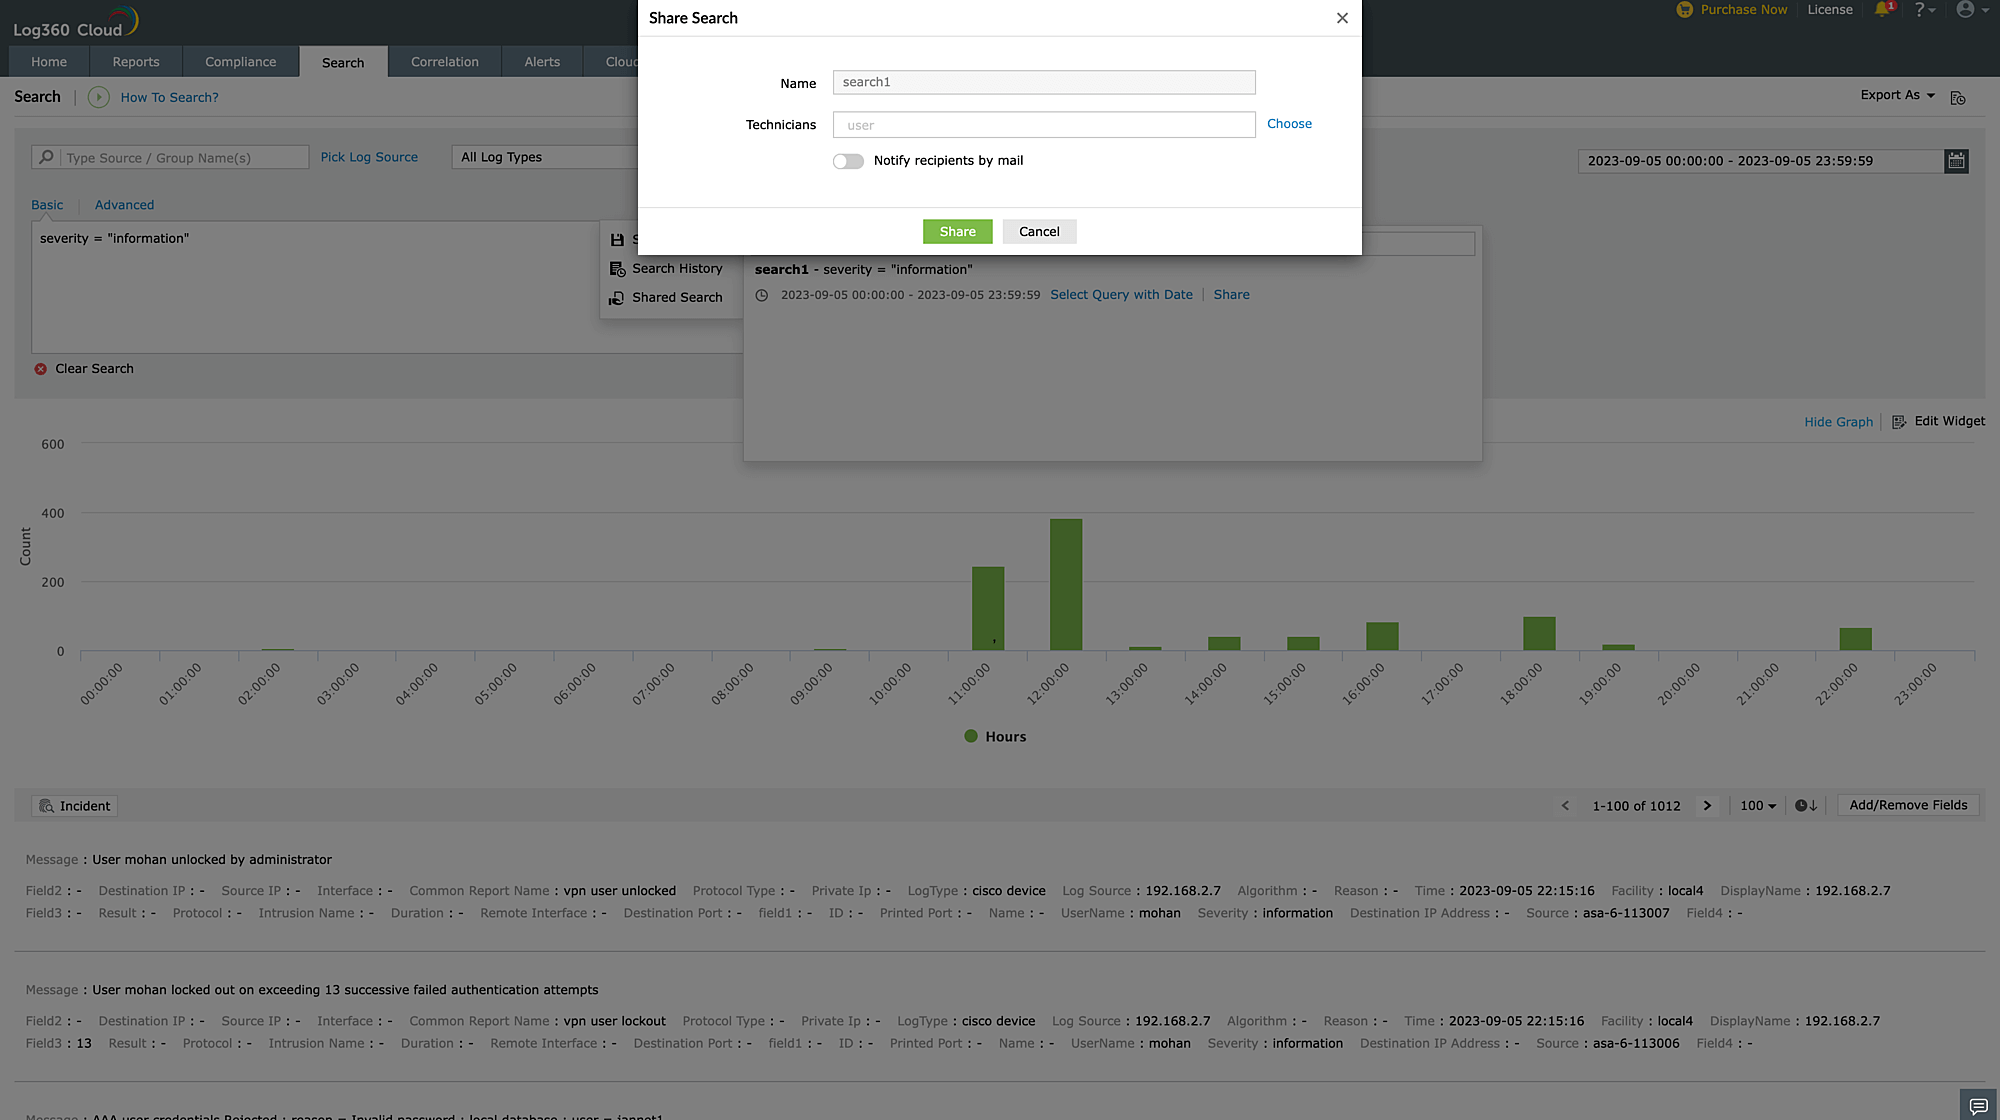Viewport: 2000px width, 1120px height.
Task: Click the Choose technicians link
Action: (1288, 124)
